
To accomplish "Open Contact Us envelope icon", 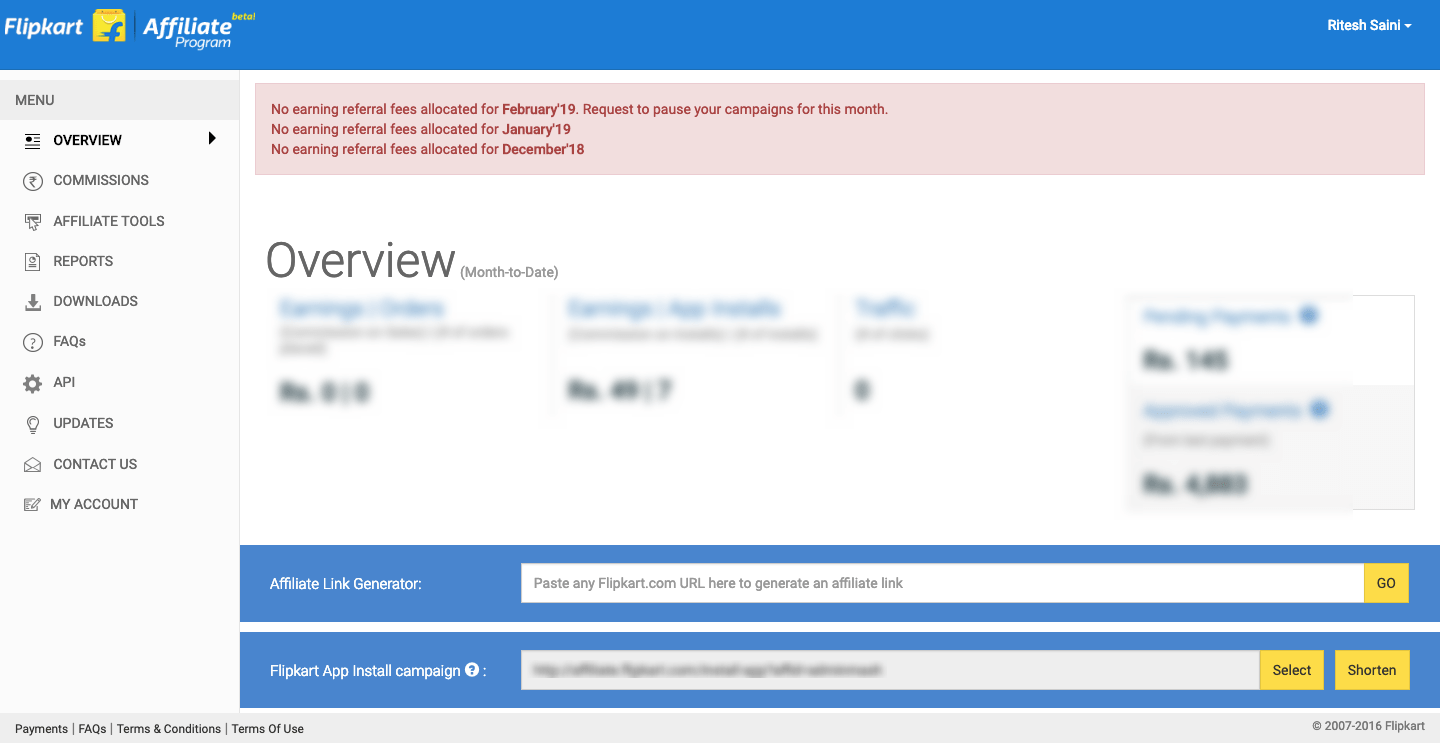I will (31, 463).
